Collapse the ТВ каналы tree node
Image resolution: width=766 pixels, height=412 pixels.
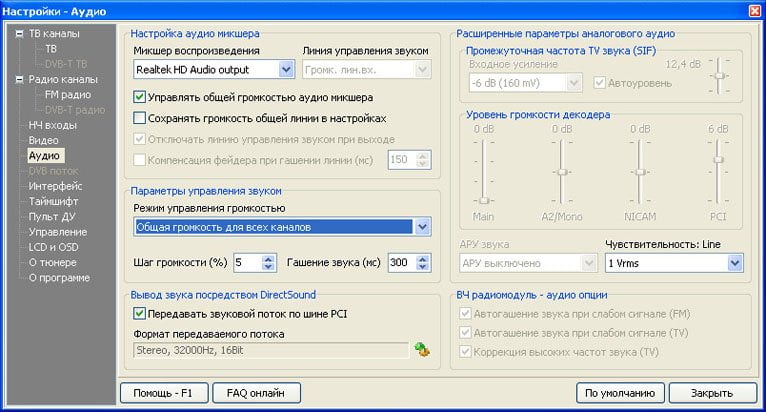point(19,33)
